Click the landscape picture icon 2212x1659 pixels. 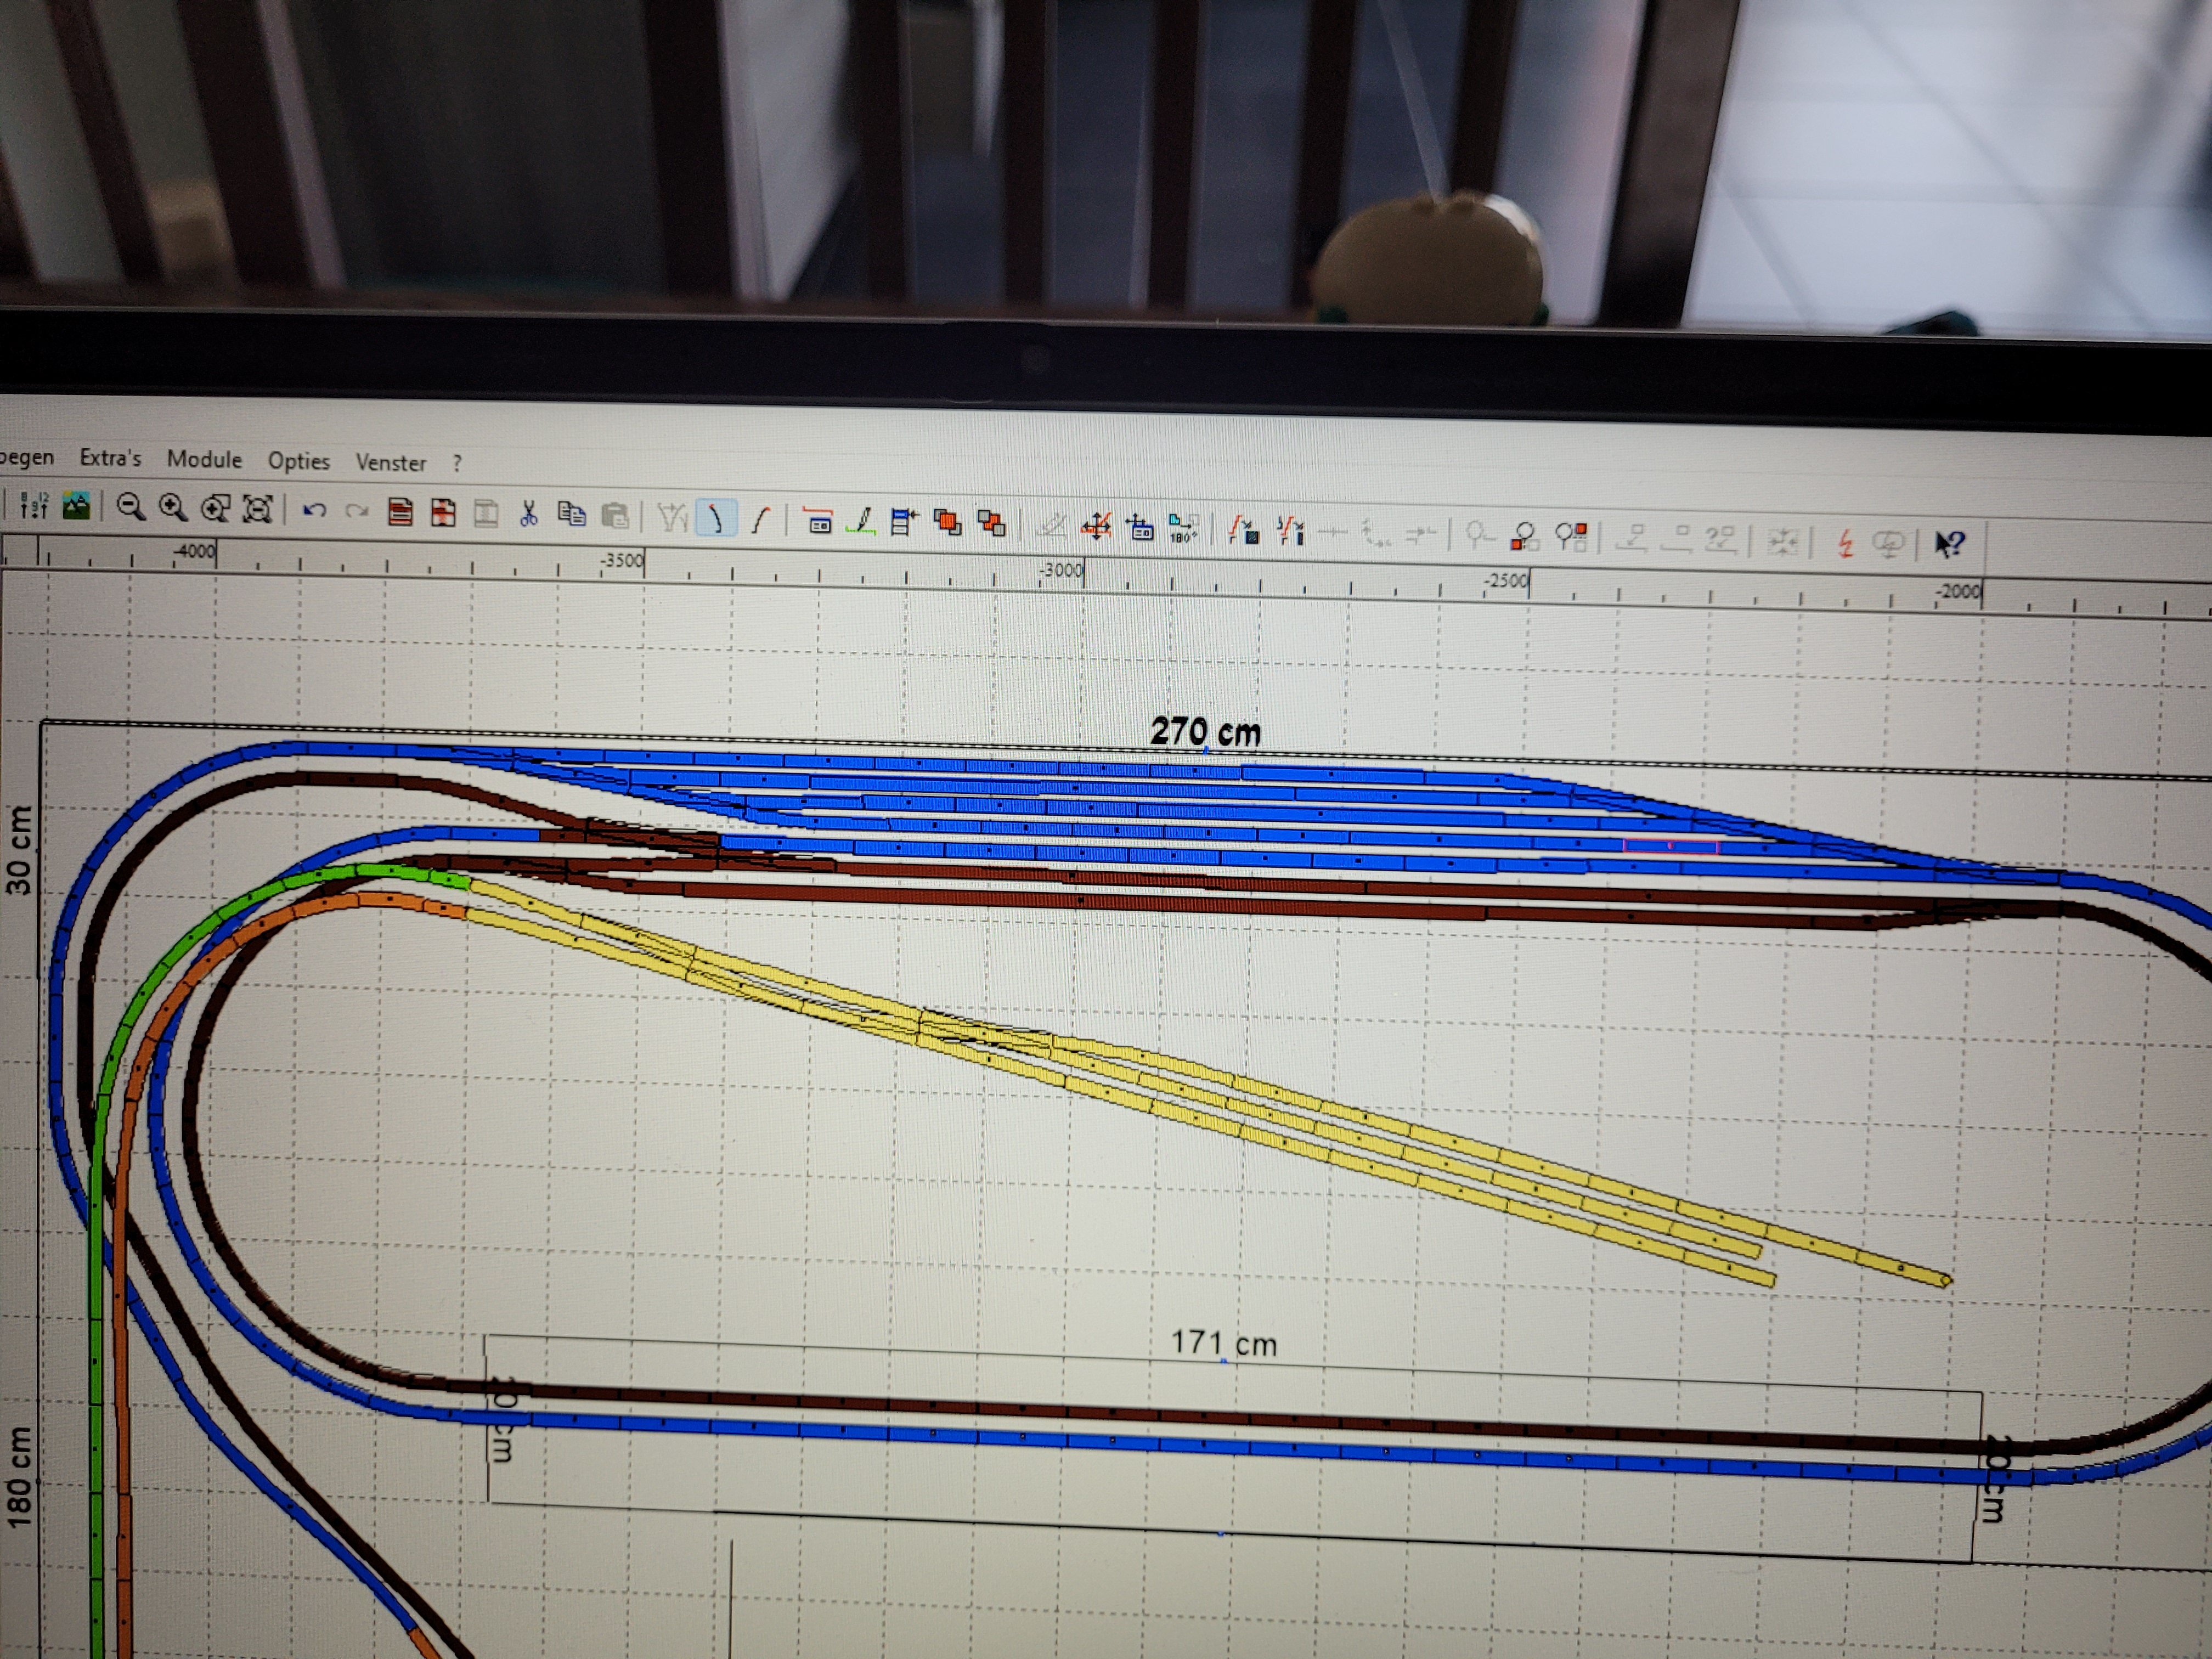click(77, 505)
